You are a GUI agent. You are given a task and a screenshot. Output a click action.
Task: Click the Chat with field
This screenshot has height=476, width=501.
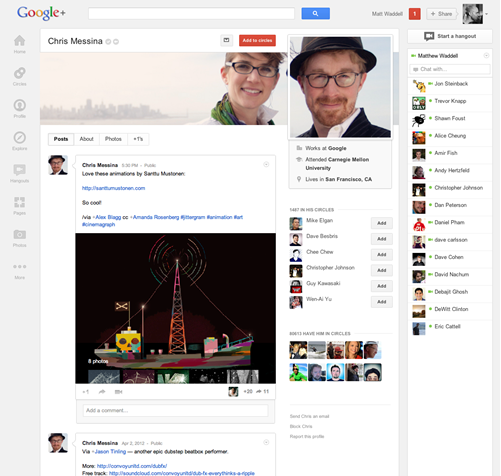(450, 69)
